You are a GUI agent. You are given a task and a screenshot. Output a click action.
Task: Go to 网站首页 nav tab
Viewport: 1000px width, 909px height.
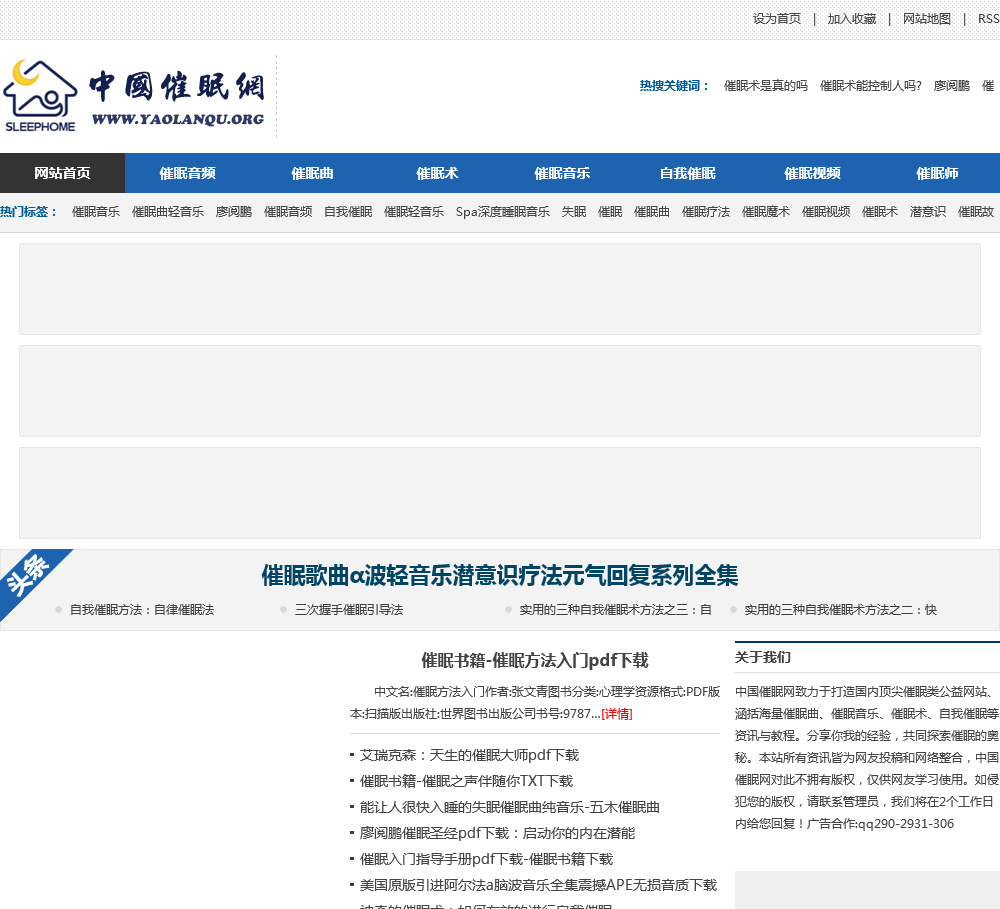(62, 173)
